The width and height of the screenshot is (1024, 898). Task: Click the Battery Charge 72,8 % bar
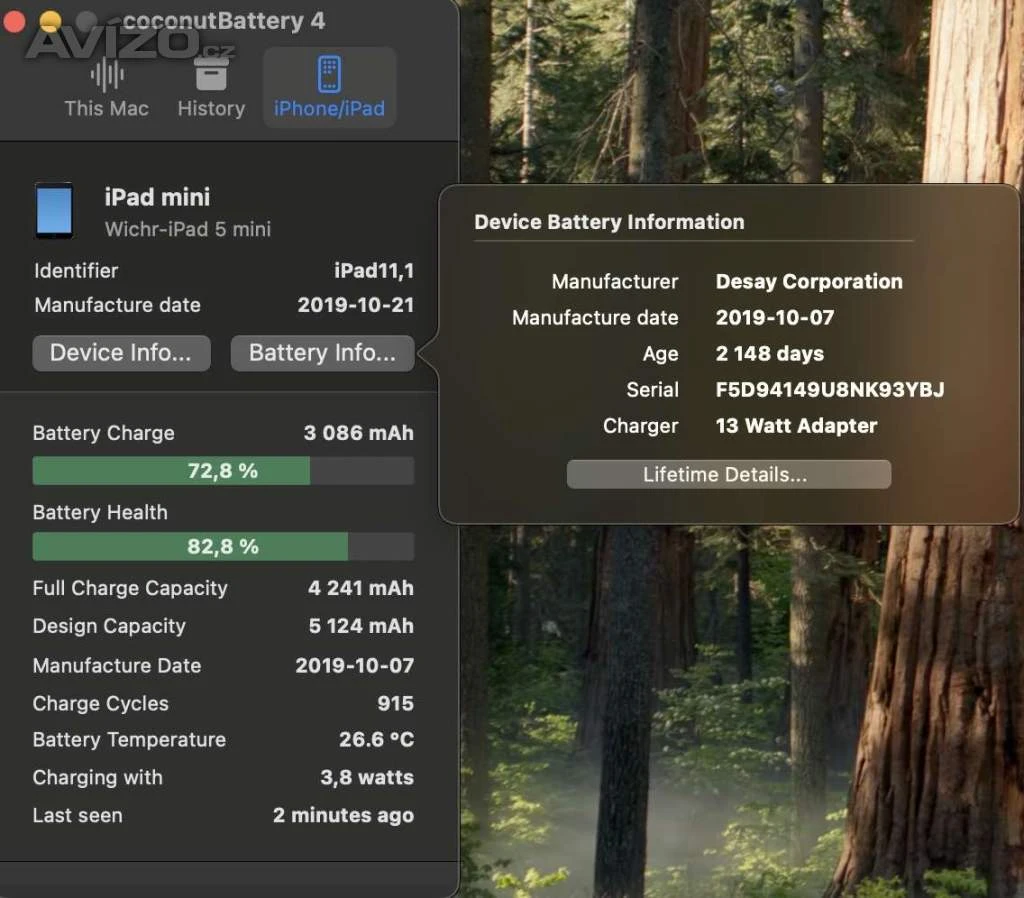223,471
